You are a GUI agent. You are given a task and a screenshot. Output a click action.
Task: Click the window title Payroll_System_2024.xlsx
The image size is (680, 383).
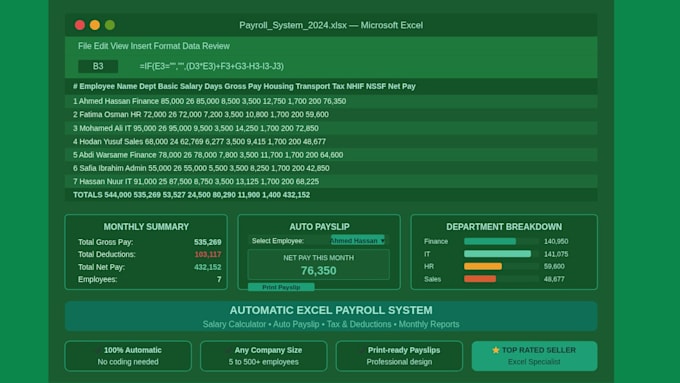point(331,25)
